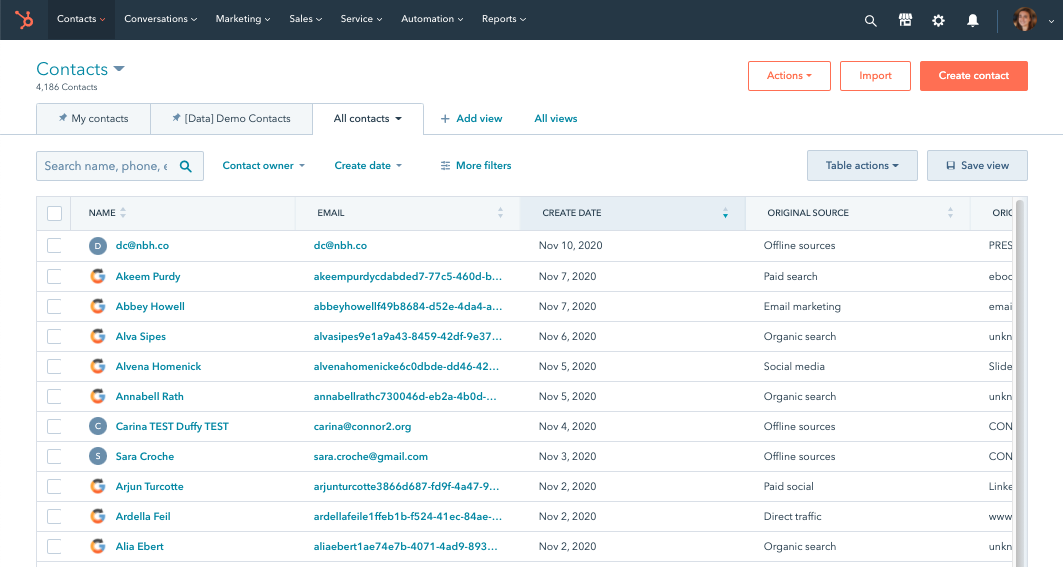Toggle the select-all checkbox in table header
The width and height of the screenshot is (1063, 567).
[x=54, y=213]
